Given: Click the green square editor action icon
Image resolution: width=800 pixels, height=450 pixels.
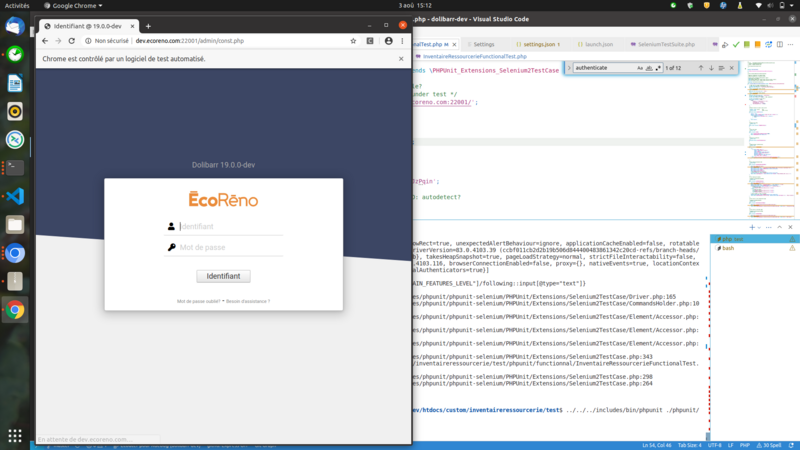Looking at the screenshot, I should [x=747, y=45].
